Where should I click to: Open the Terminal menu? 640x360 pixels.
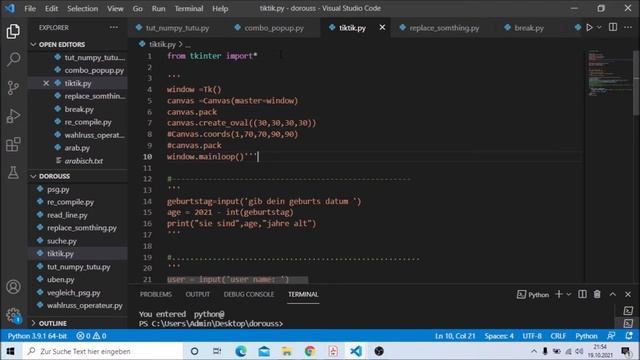(189, 9)
